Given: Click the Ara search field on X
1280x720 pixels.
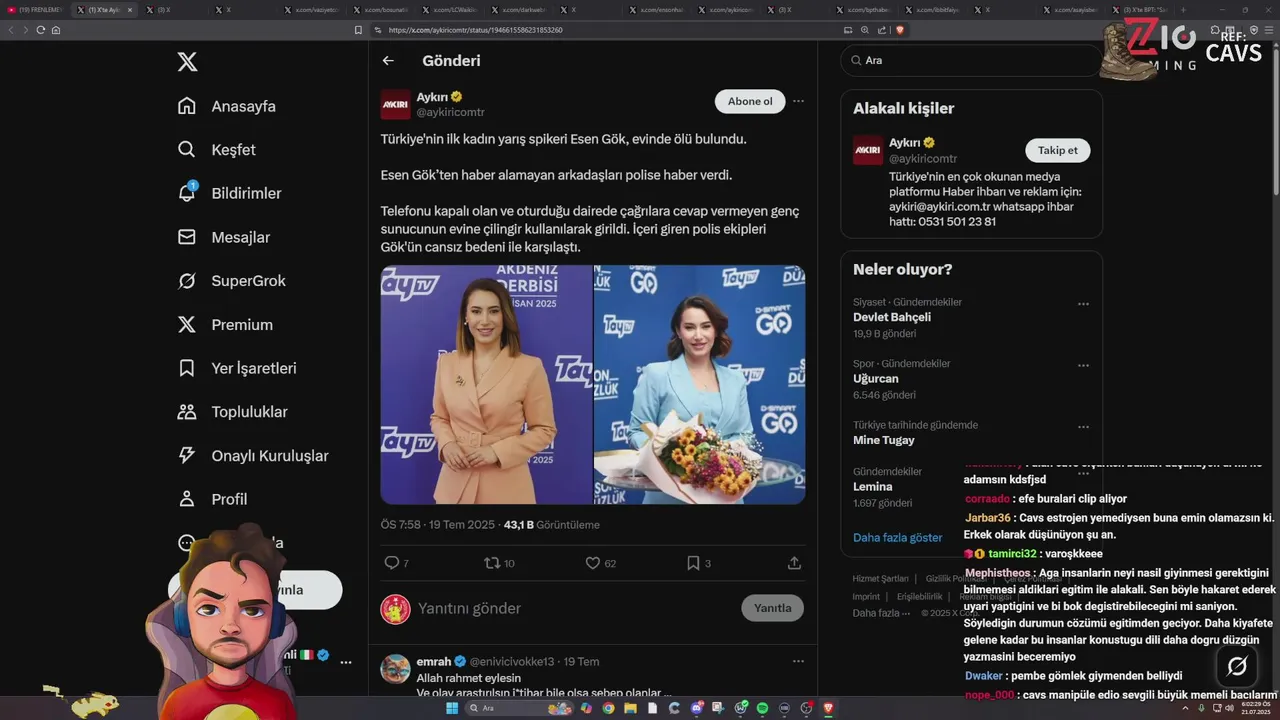Looking at the screenshot, I should (x=970, y=60).
